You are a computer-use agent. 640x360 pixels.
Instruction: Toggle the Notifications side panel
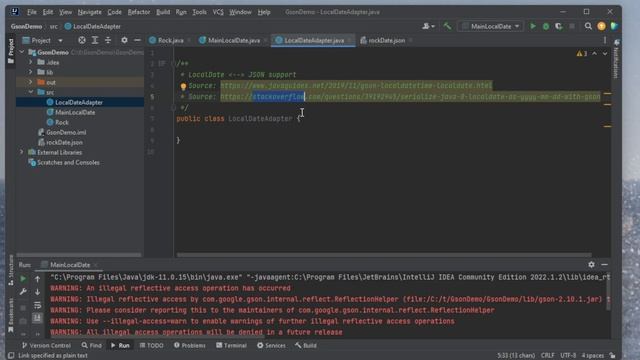(x=616, y=58)
